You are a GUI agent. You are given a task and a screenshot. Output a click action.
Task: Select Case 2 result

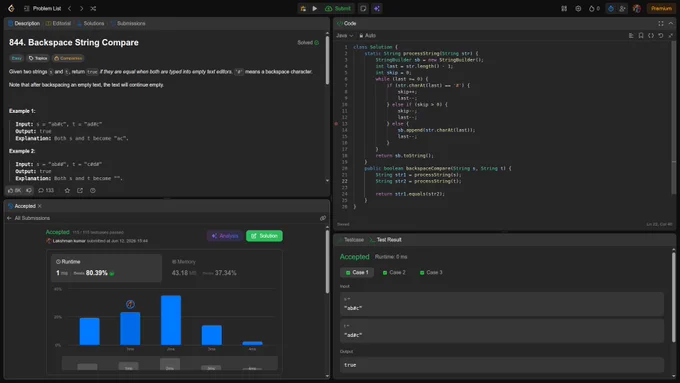click(394, 272)
